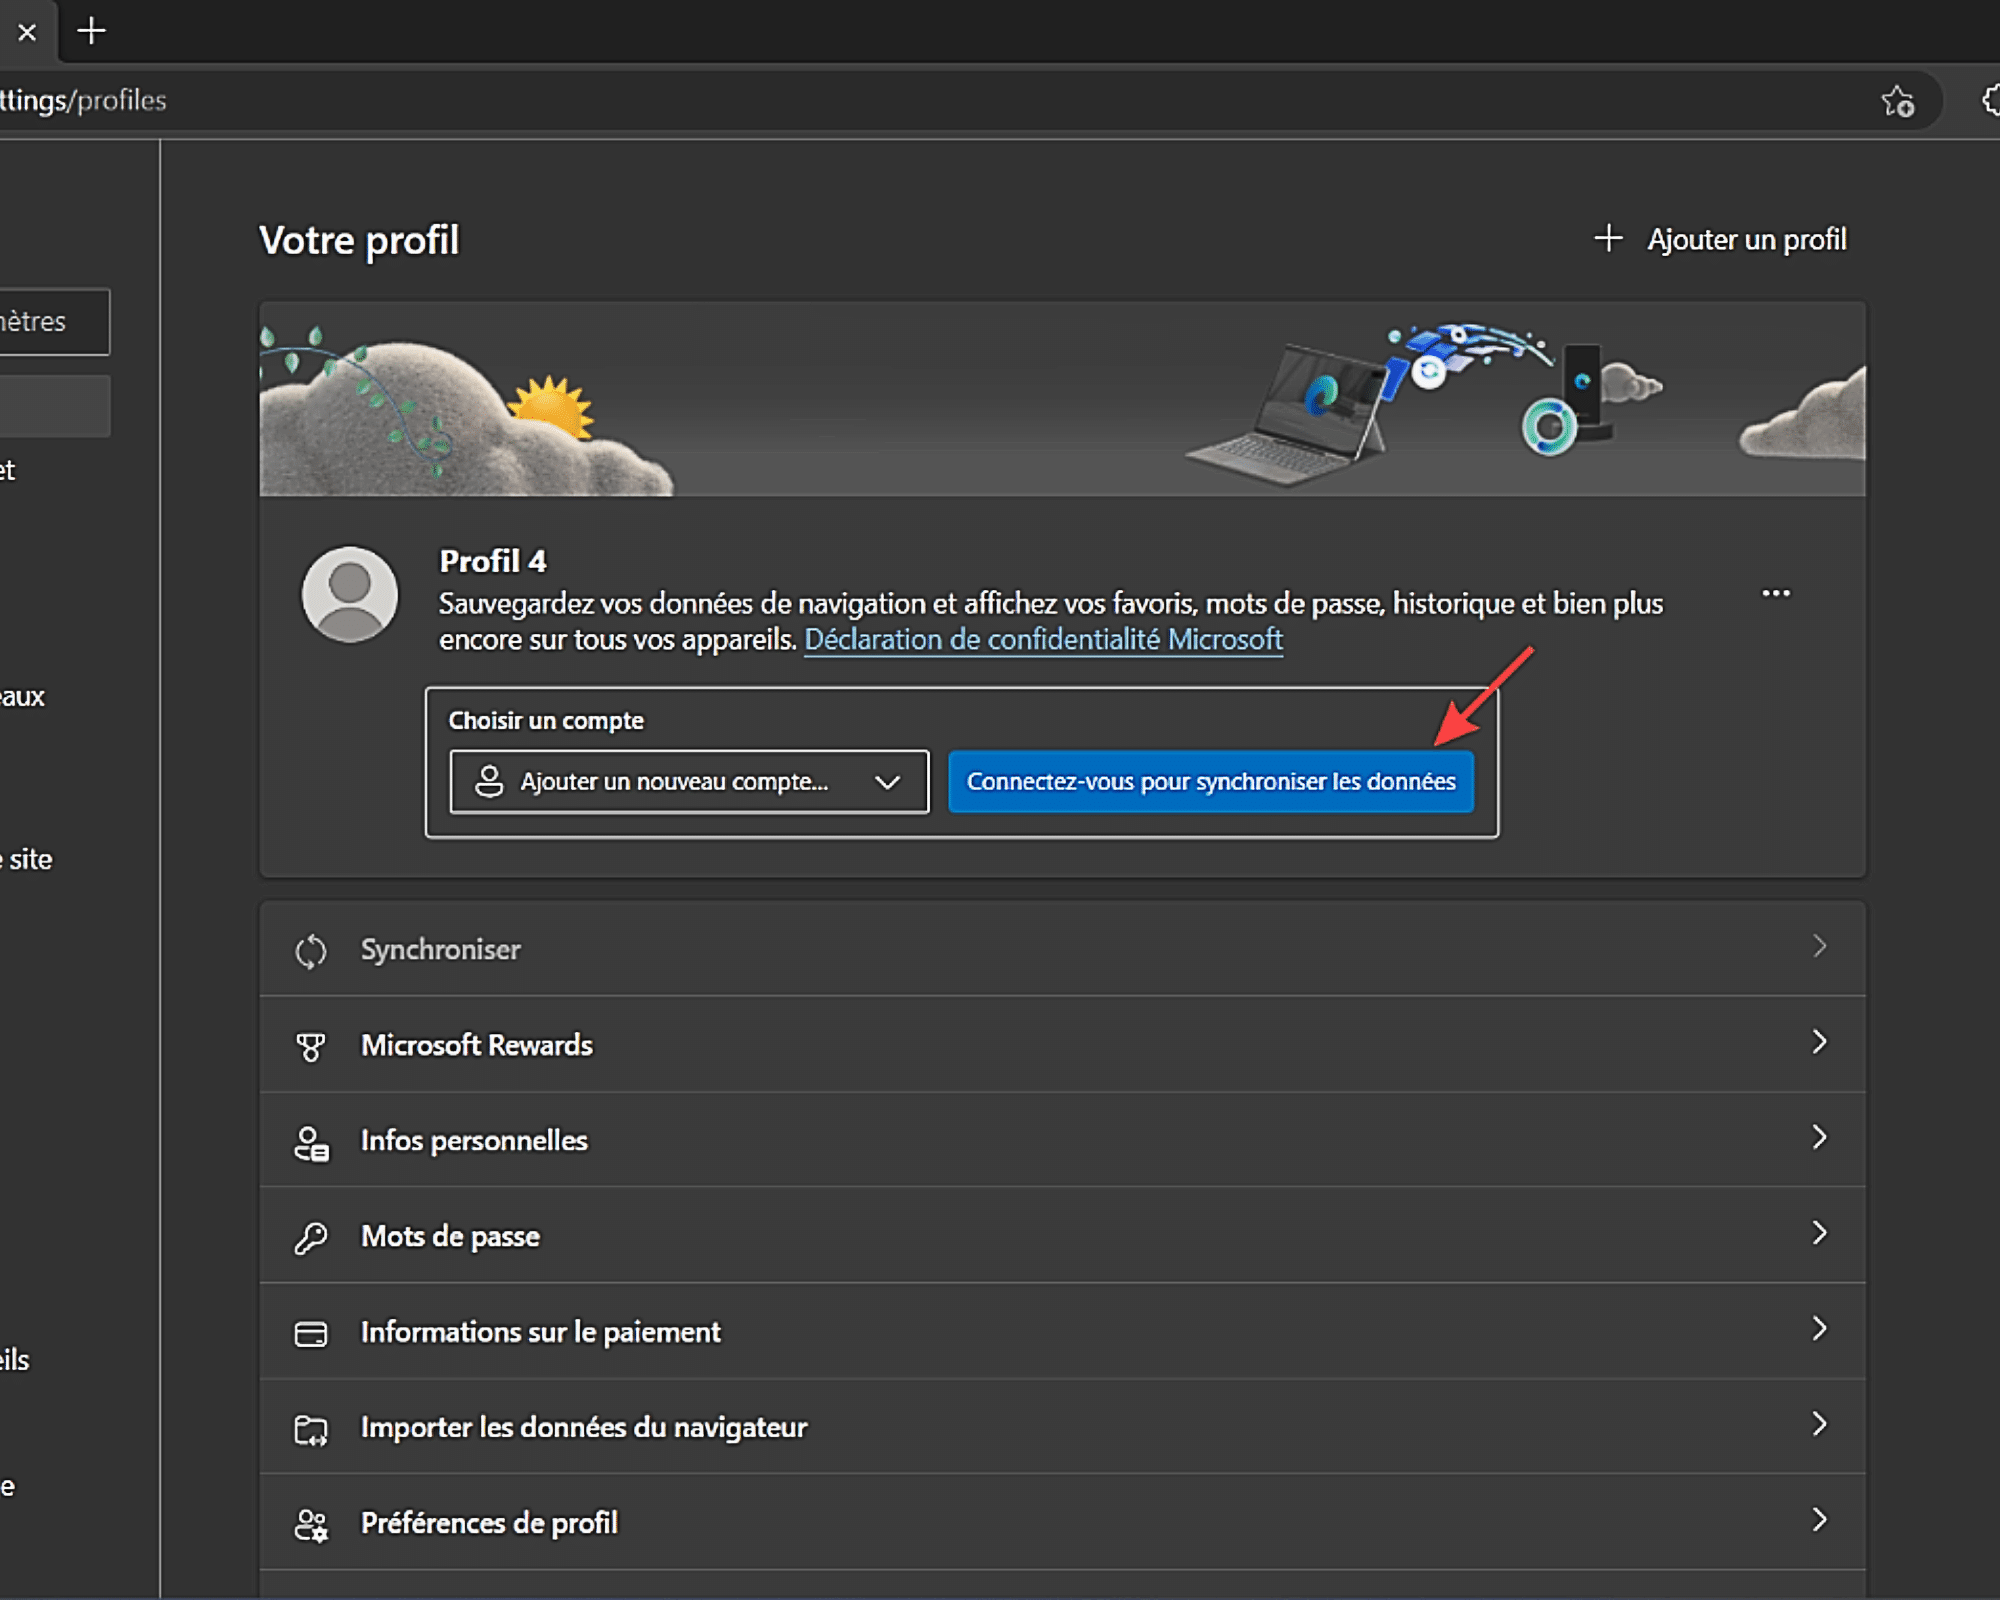Add page to favorites star icon
The image size is (2000, 1600).
[1897, 101]
